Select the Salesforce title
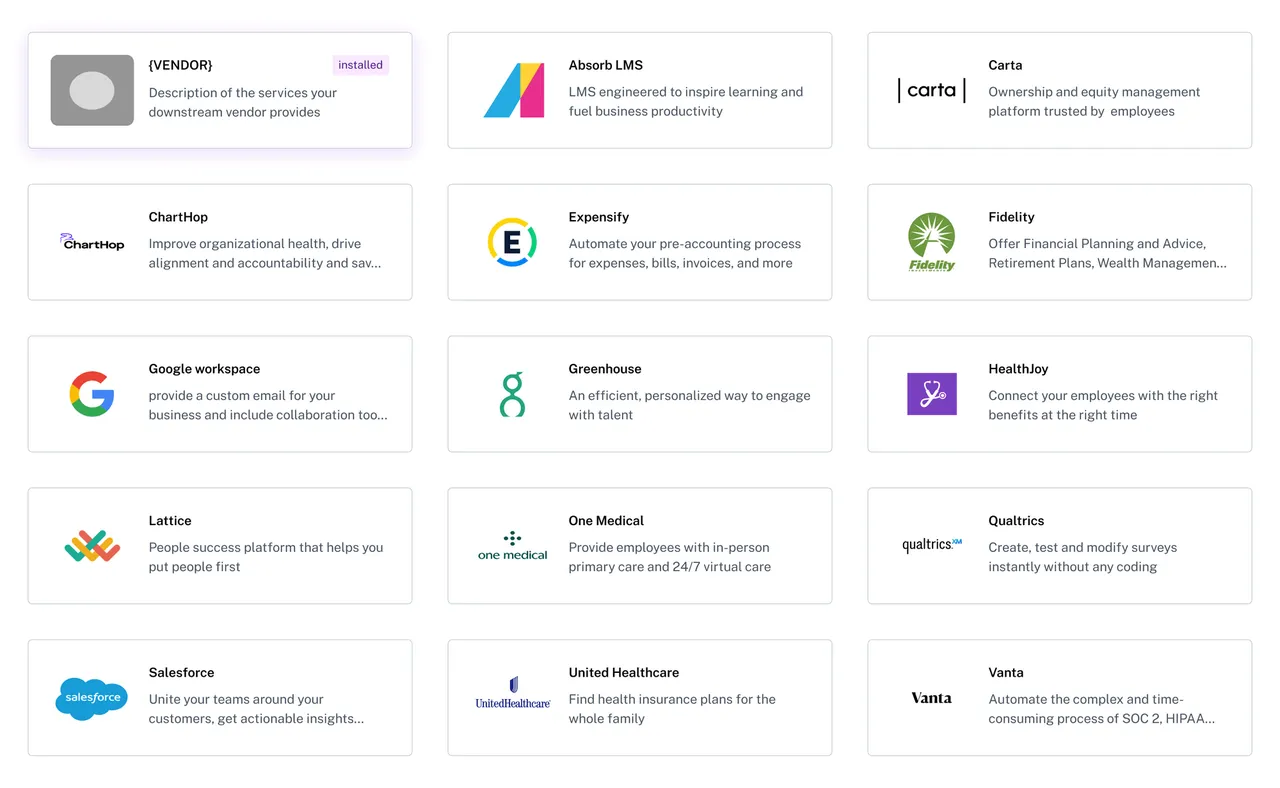The height and width of the screenshot is (788, 1280). pyautogui.click(x=181, y=673)
